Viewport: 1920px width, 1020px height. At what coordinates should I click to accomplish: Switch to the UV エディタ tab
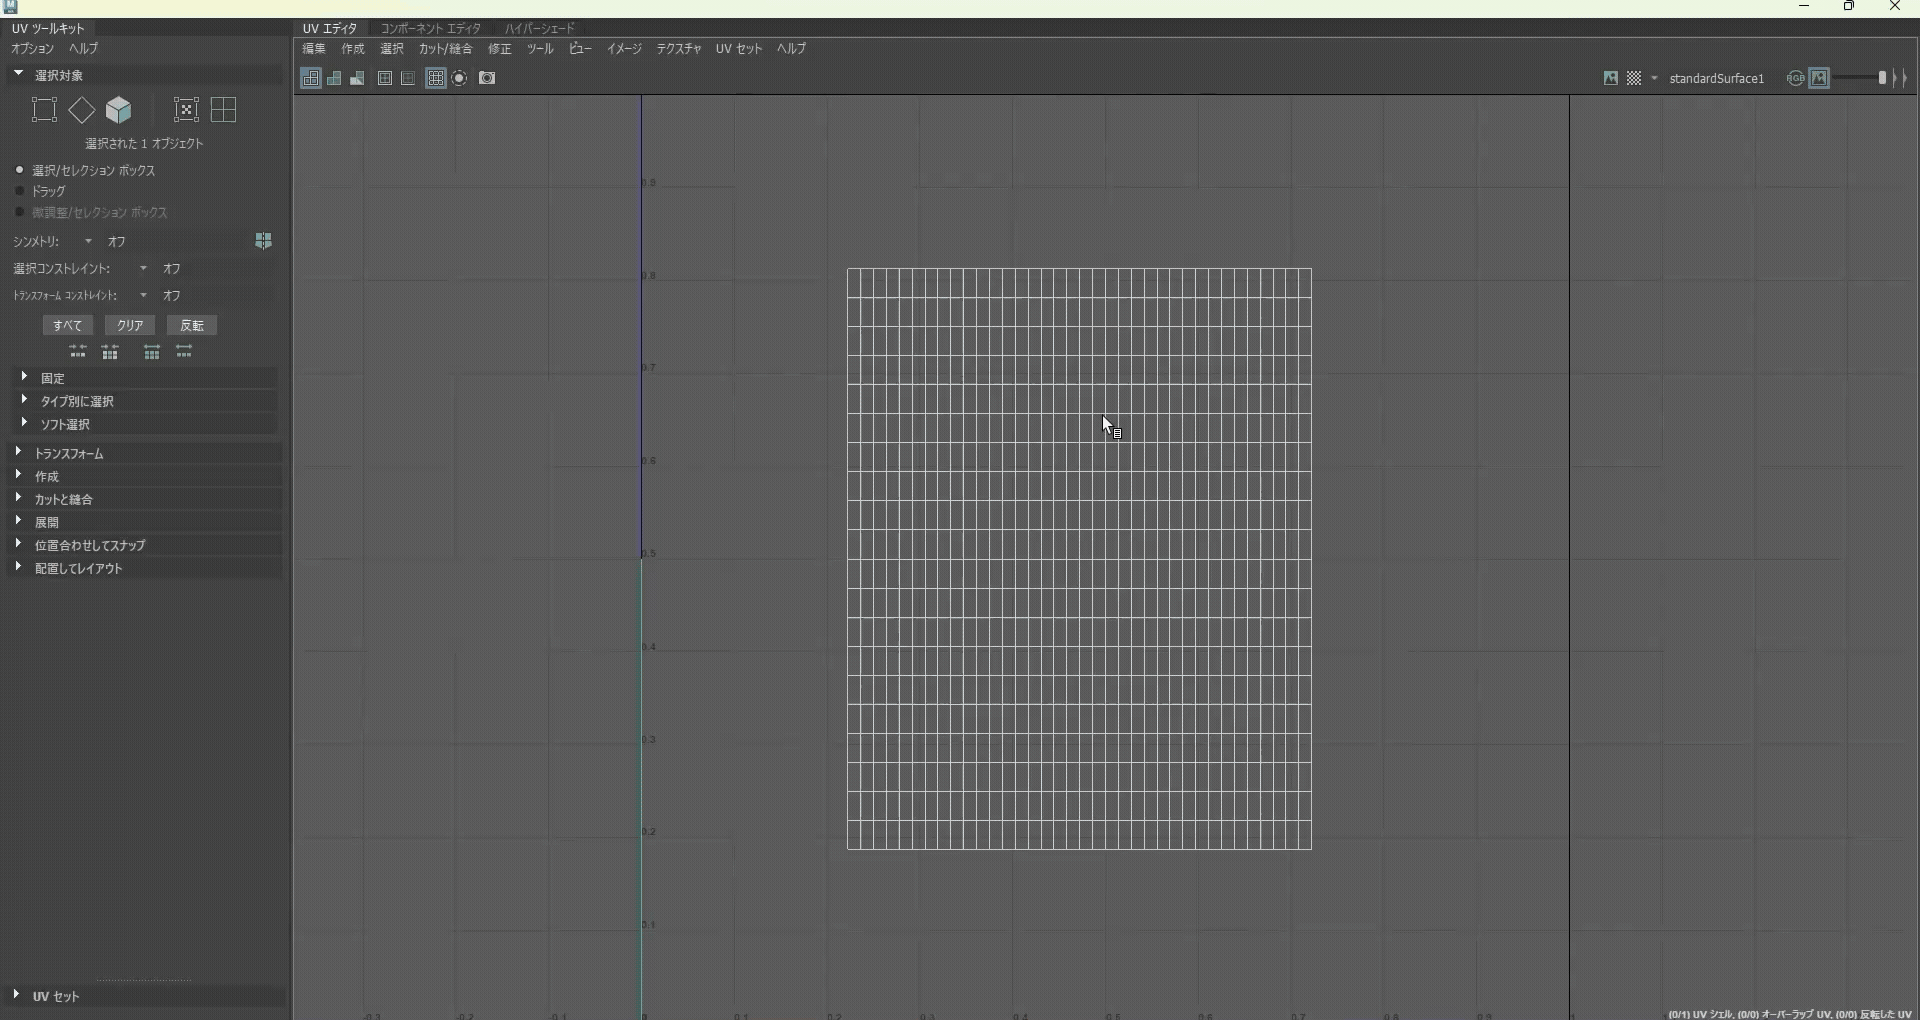(x=330, y=28)
